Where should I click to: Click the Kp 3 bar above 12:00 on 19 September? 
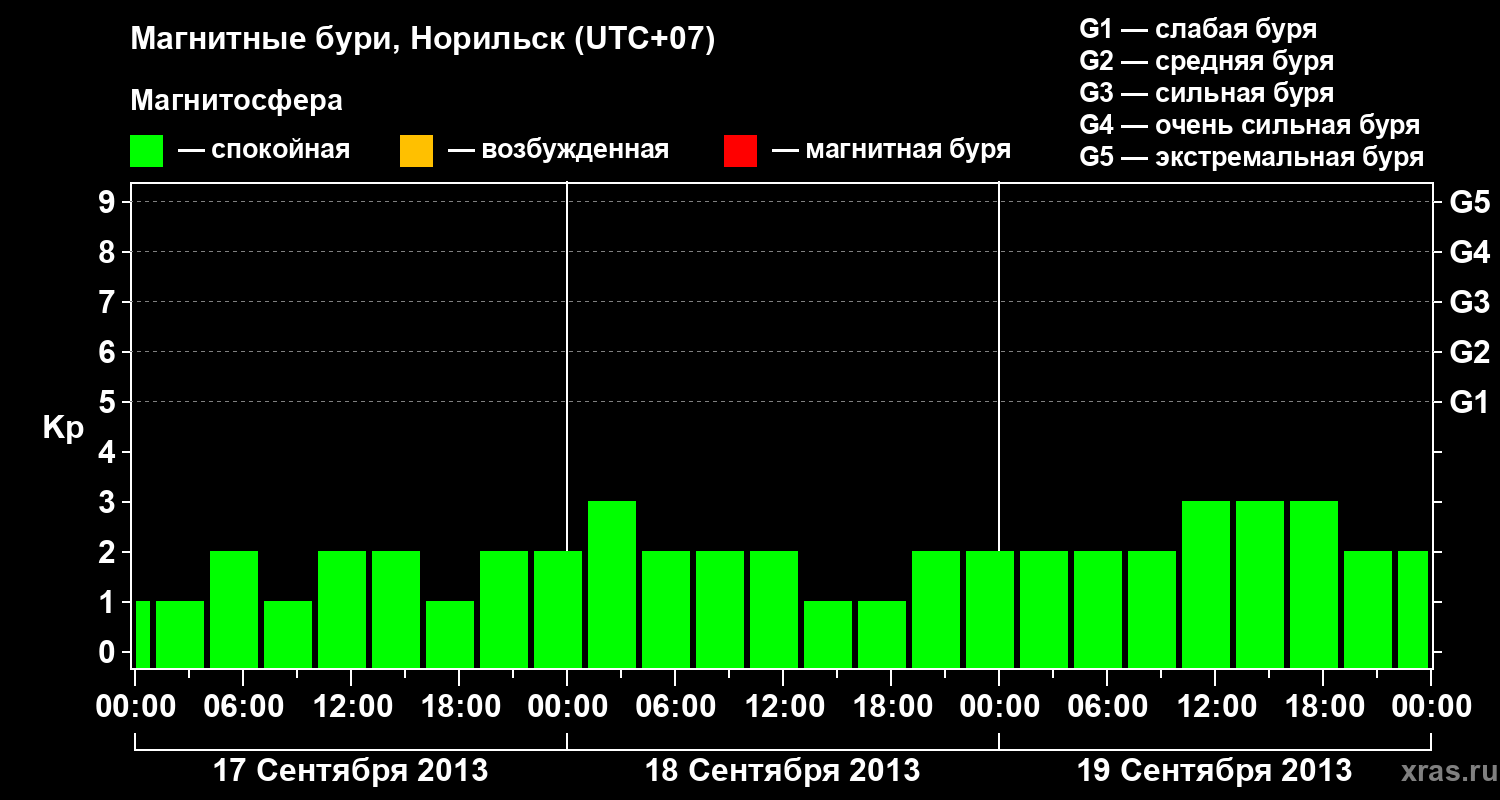pyautogui.click(x=1206, y=584)
